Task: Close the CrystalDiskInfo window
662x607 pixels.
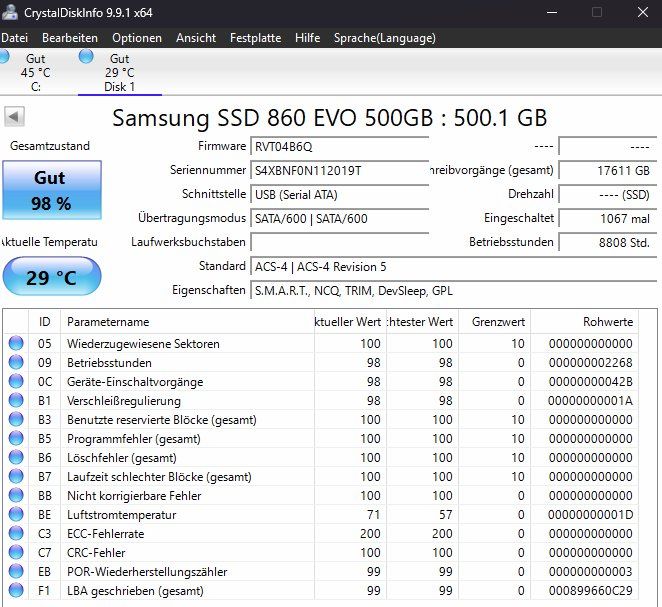Action: [x=643, y=12]
